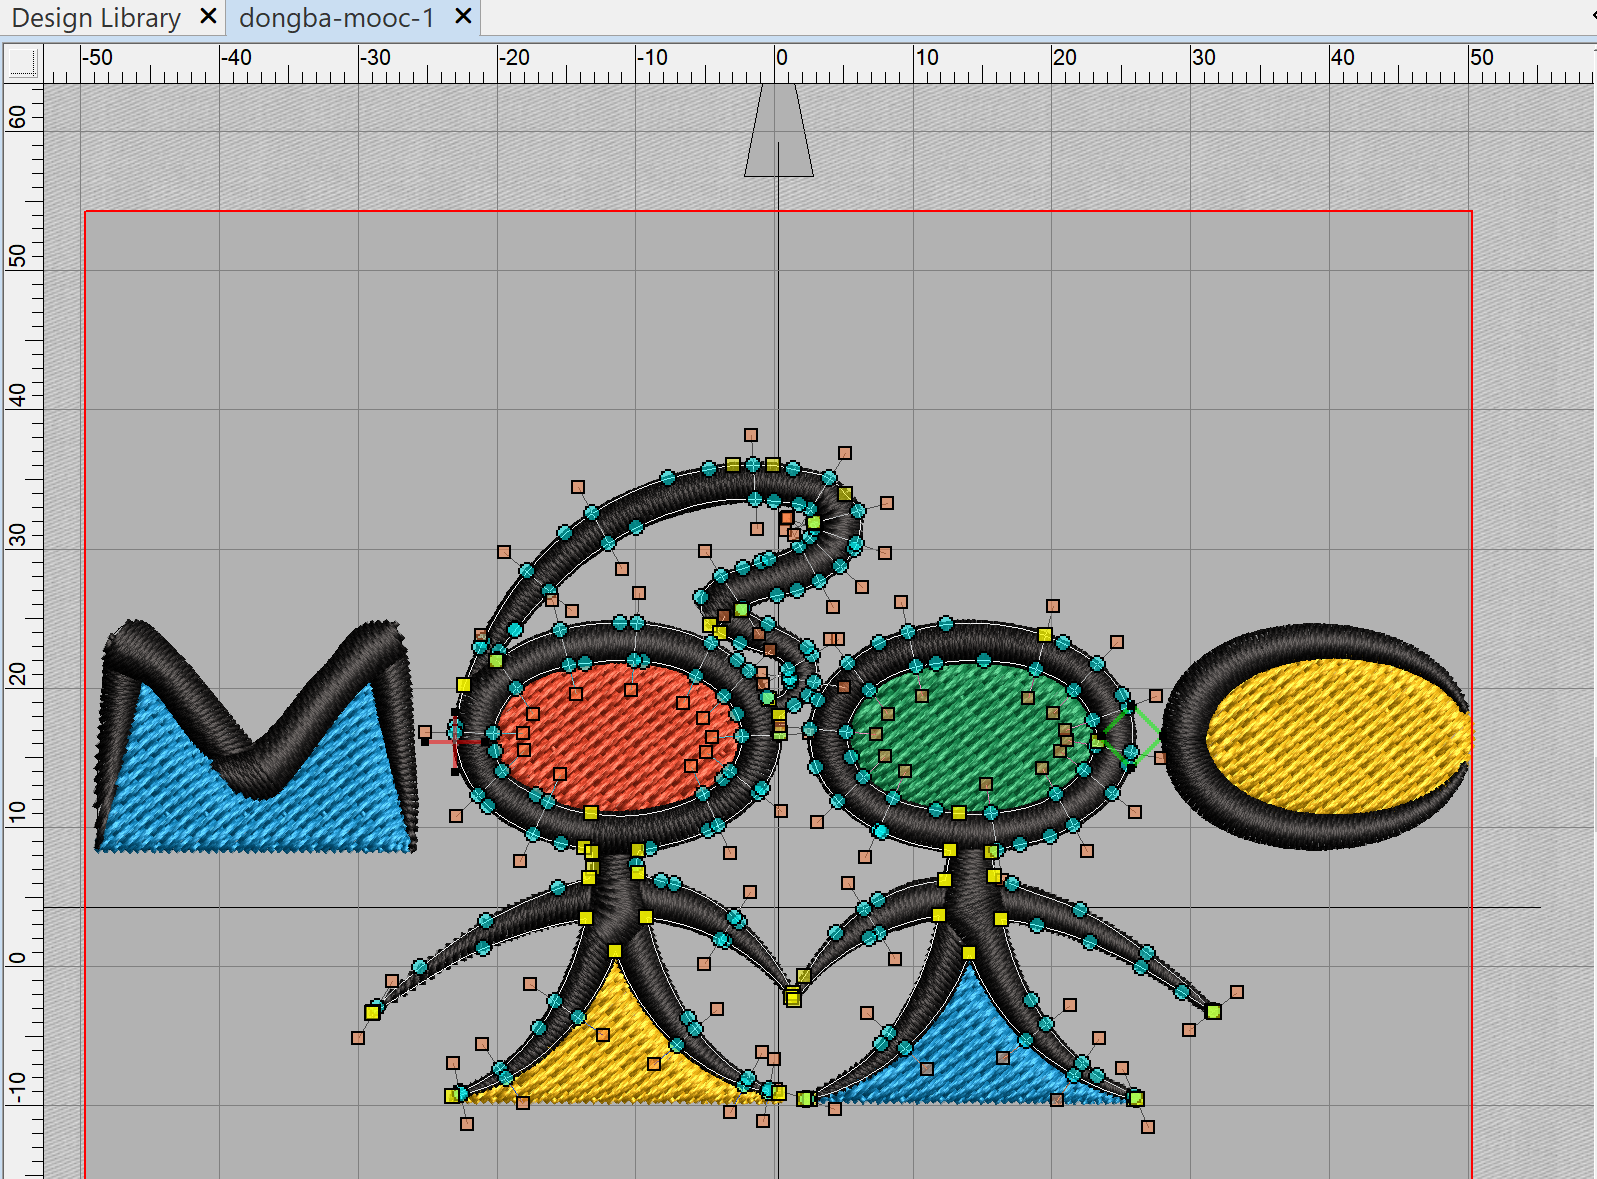Select the yellow triangle fill at bottom
Screen dimensions: 1597x1179
pyautogui.click(x=617, y=1050)
